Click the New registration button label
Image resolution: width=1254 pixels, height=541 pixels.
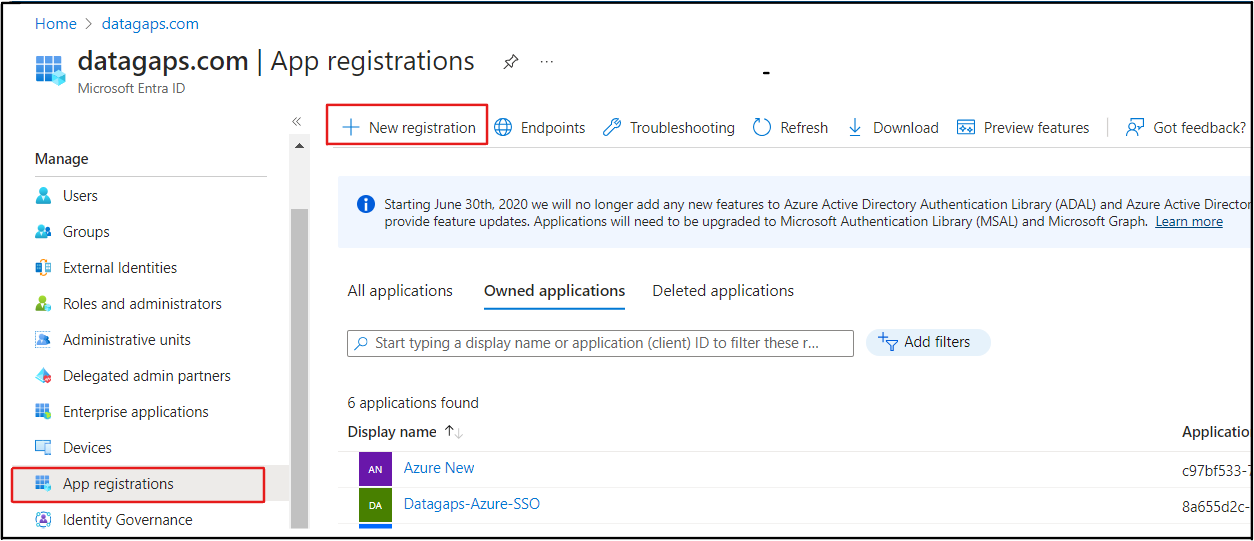[x=422, y=128]
